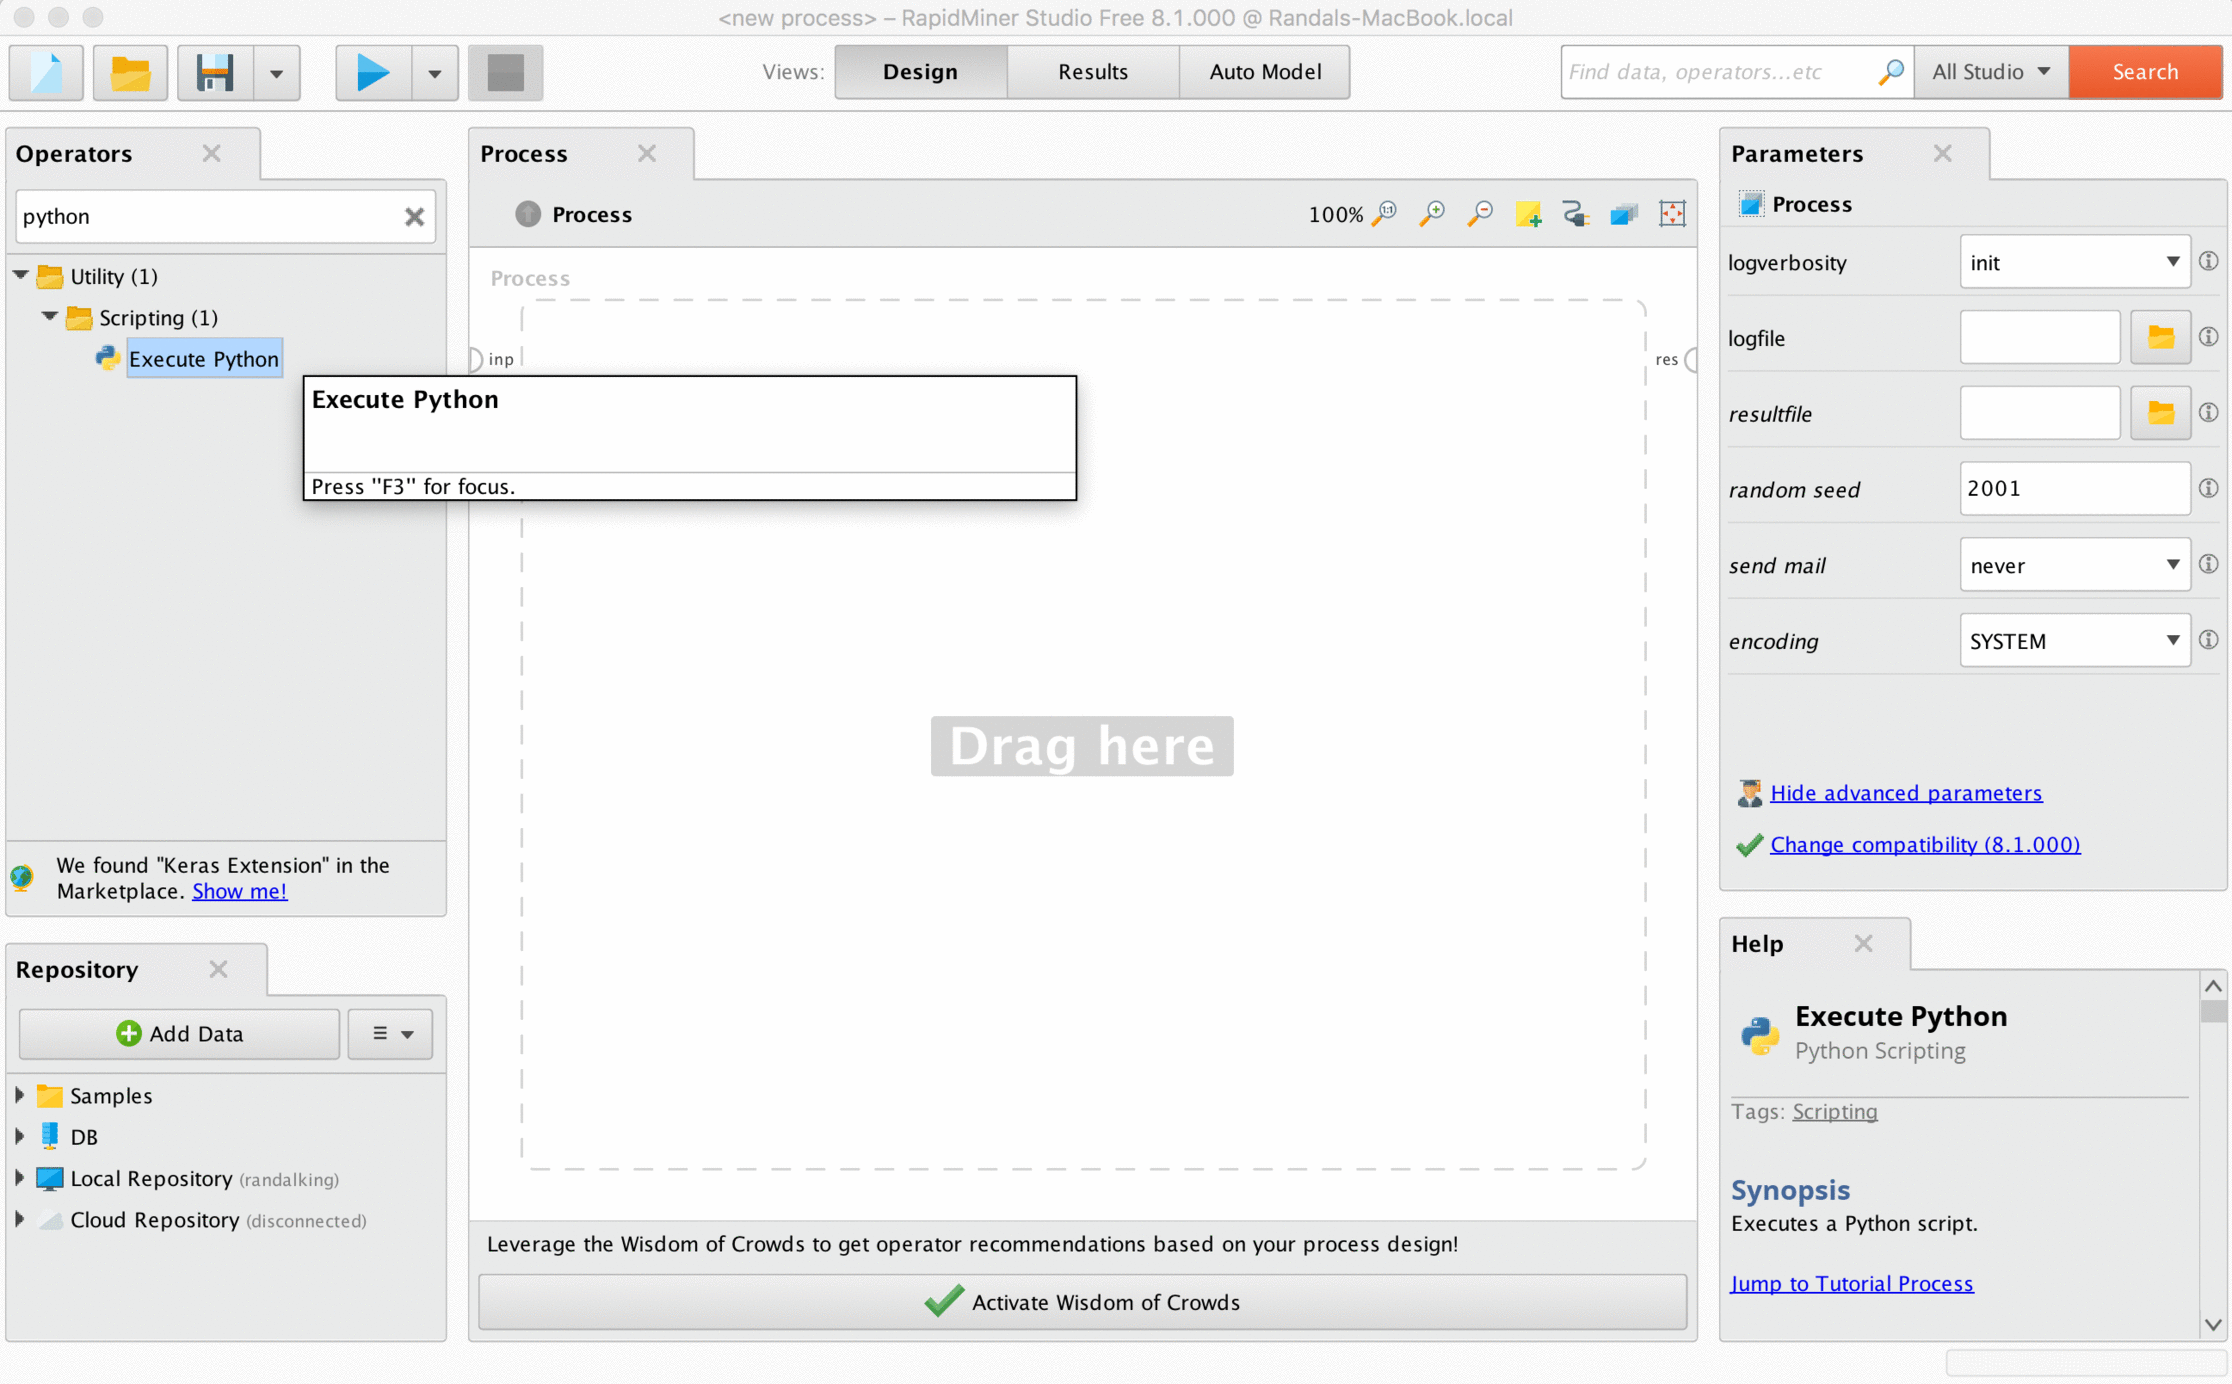Click the random seed field showing 2001

point(2075,489)
